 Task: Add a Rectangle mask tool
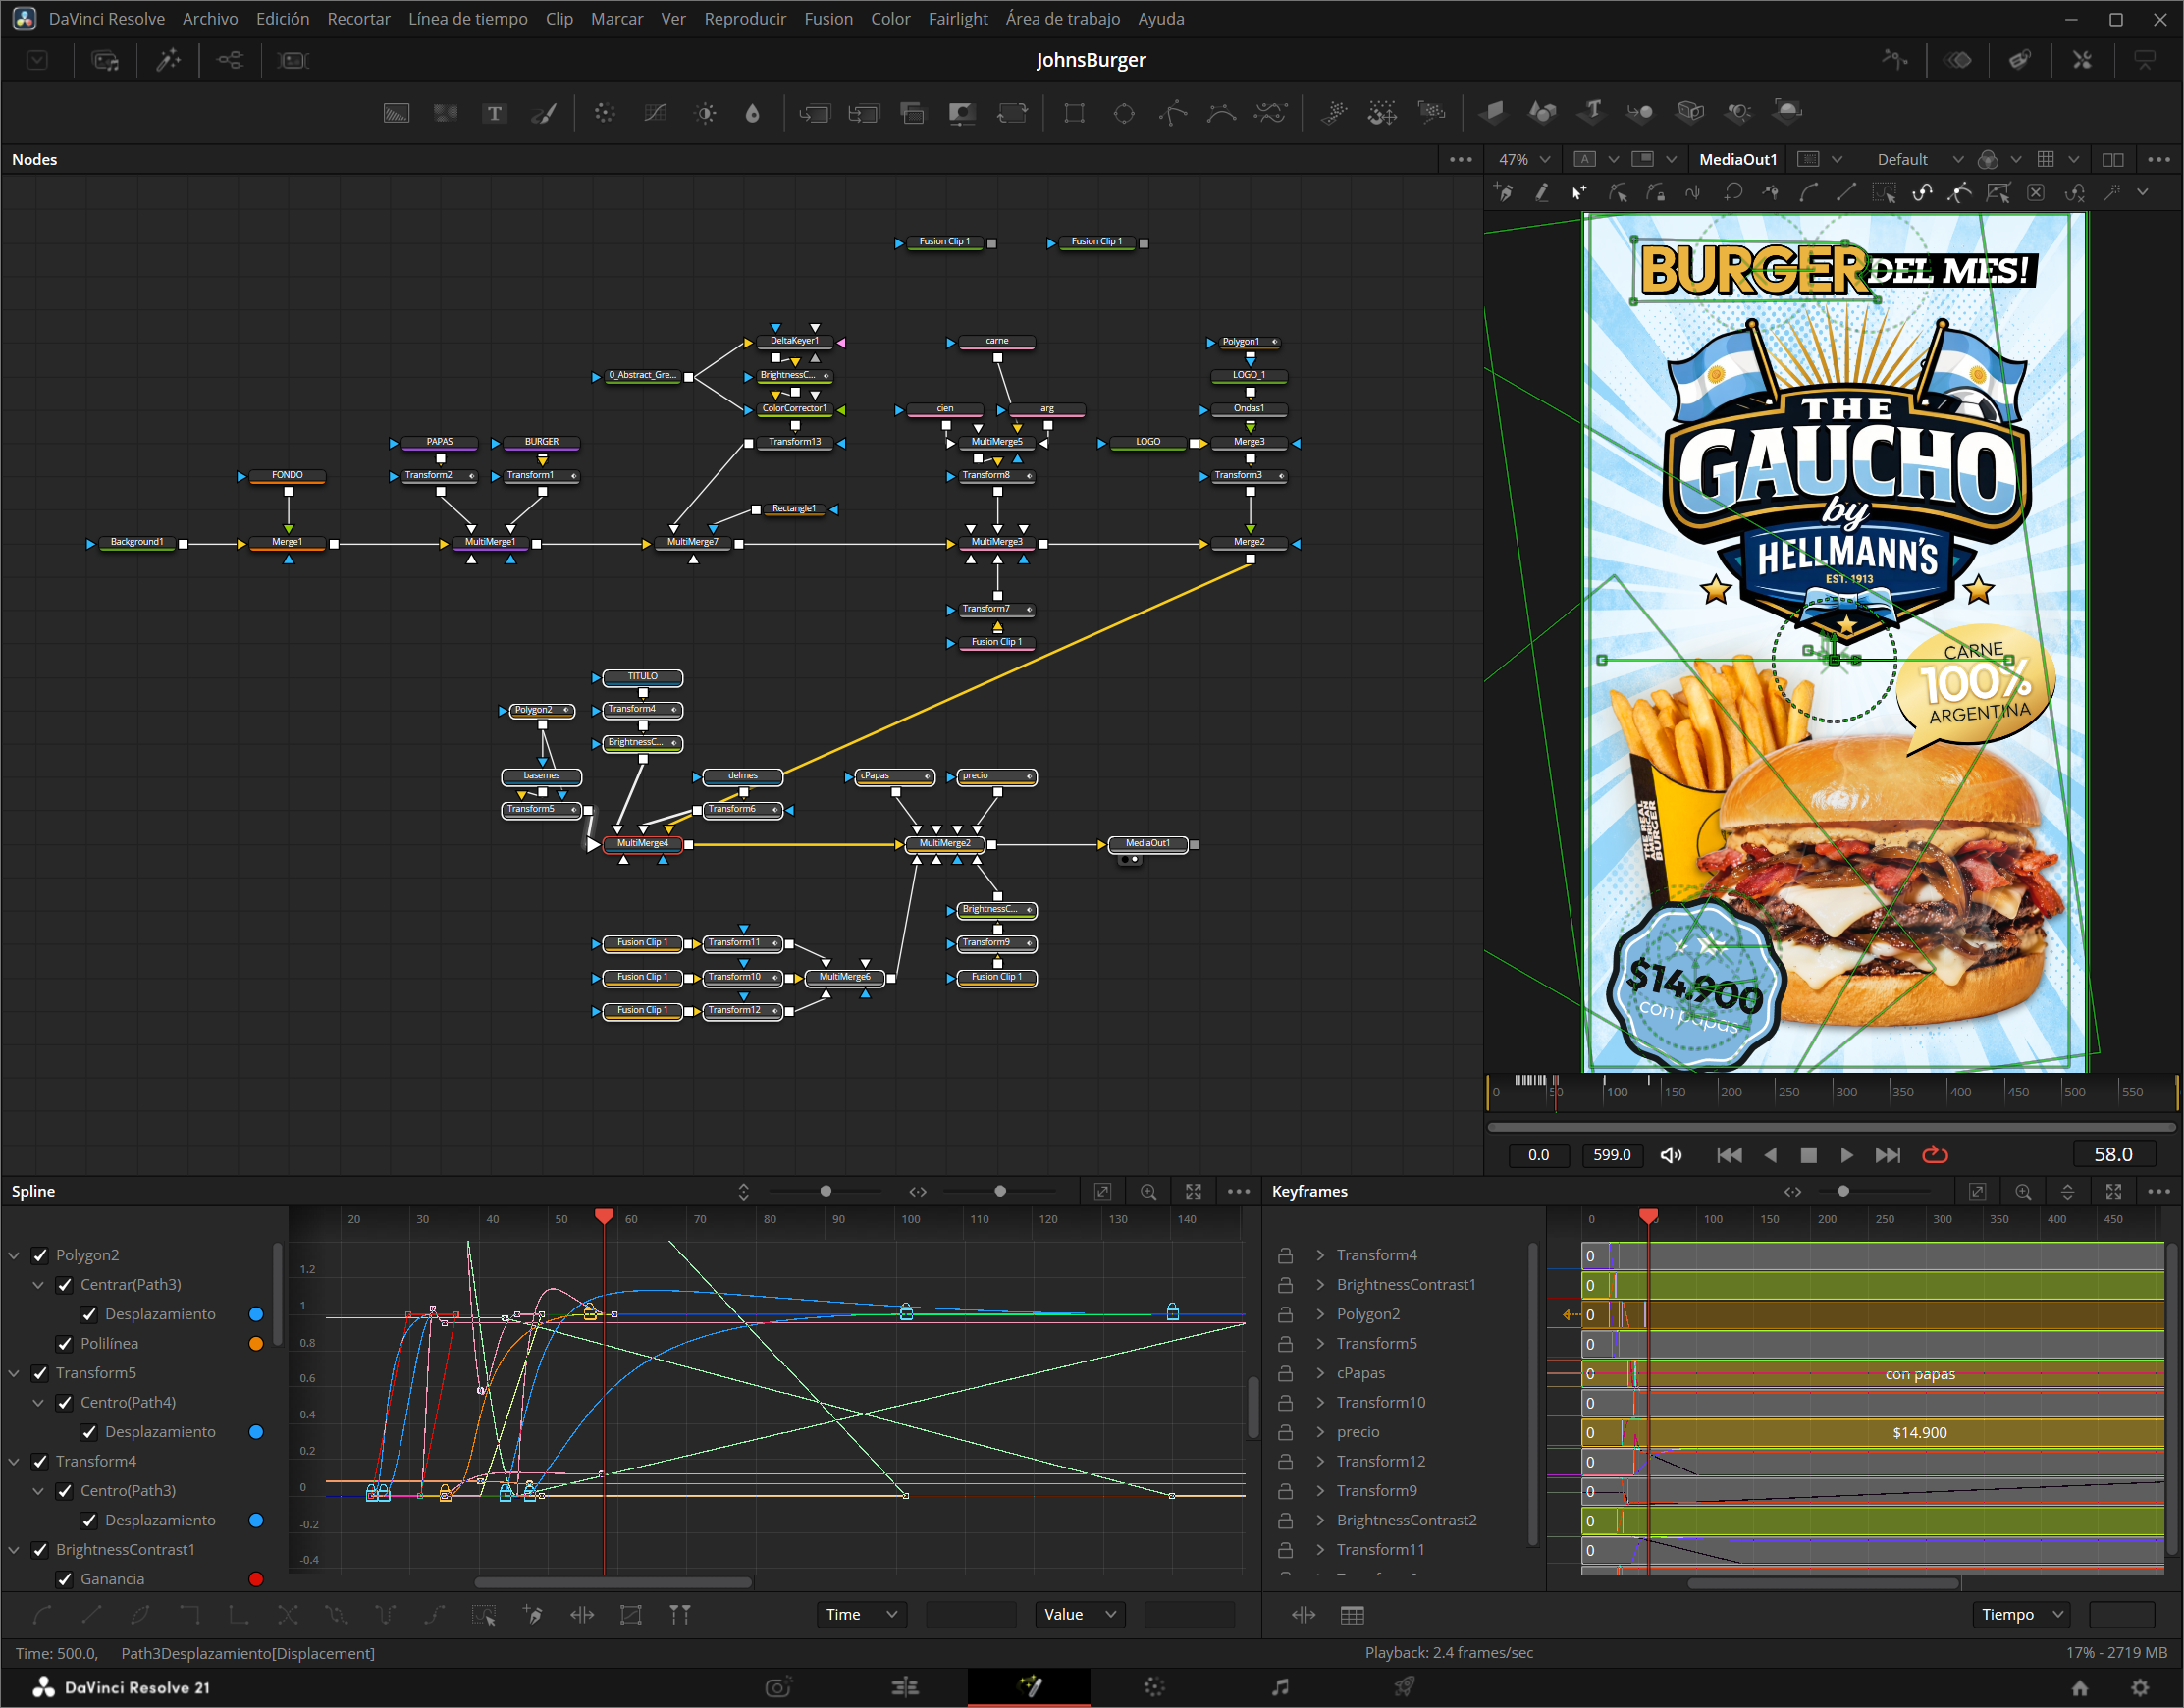point(1074,113)
